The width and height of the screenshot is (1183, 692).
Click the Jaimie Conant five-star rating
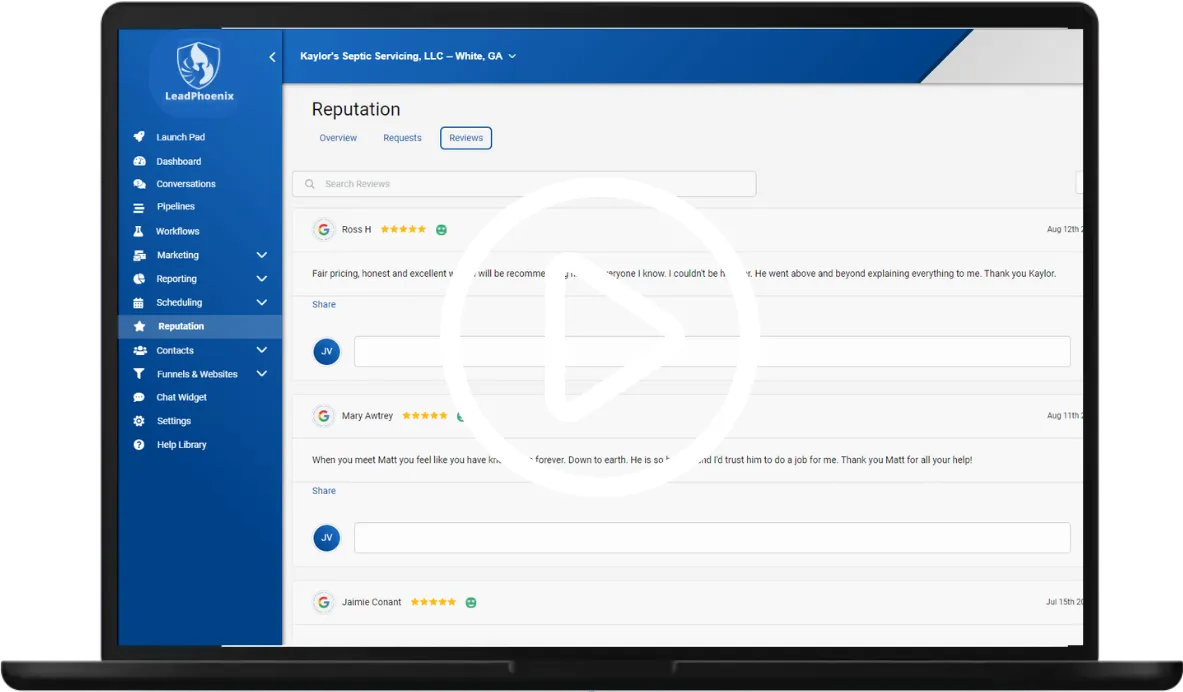point(433,602)
